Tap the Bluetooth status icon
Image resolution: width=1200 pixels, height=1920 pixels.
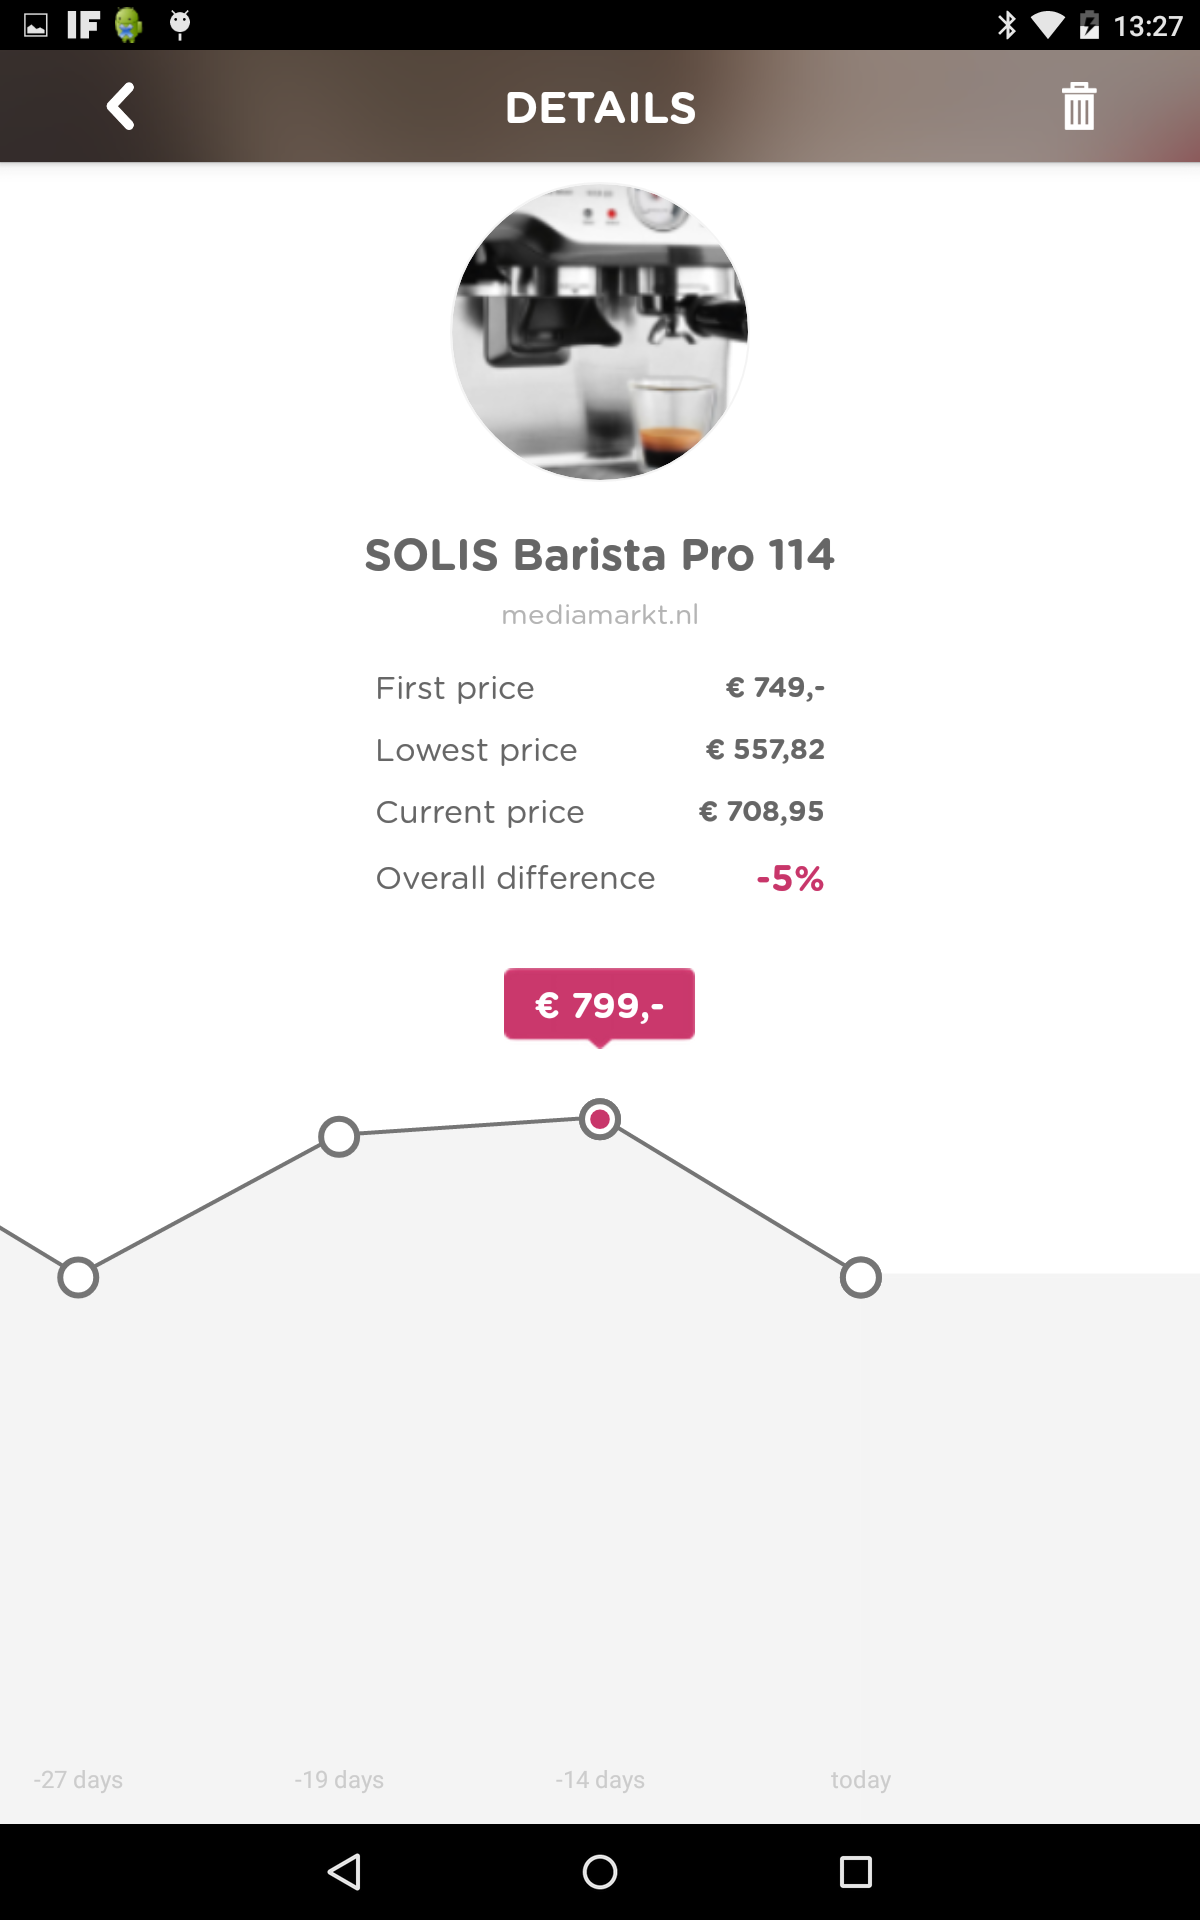1006,25
